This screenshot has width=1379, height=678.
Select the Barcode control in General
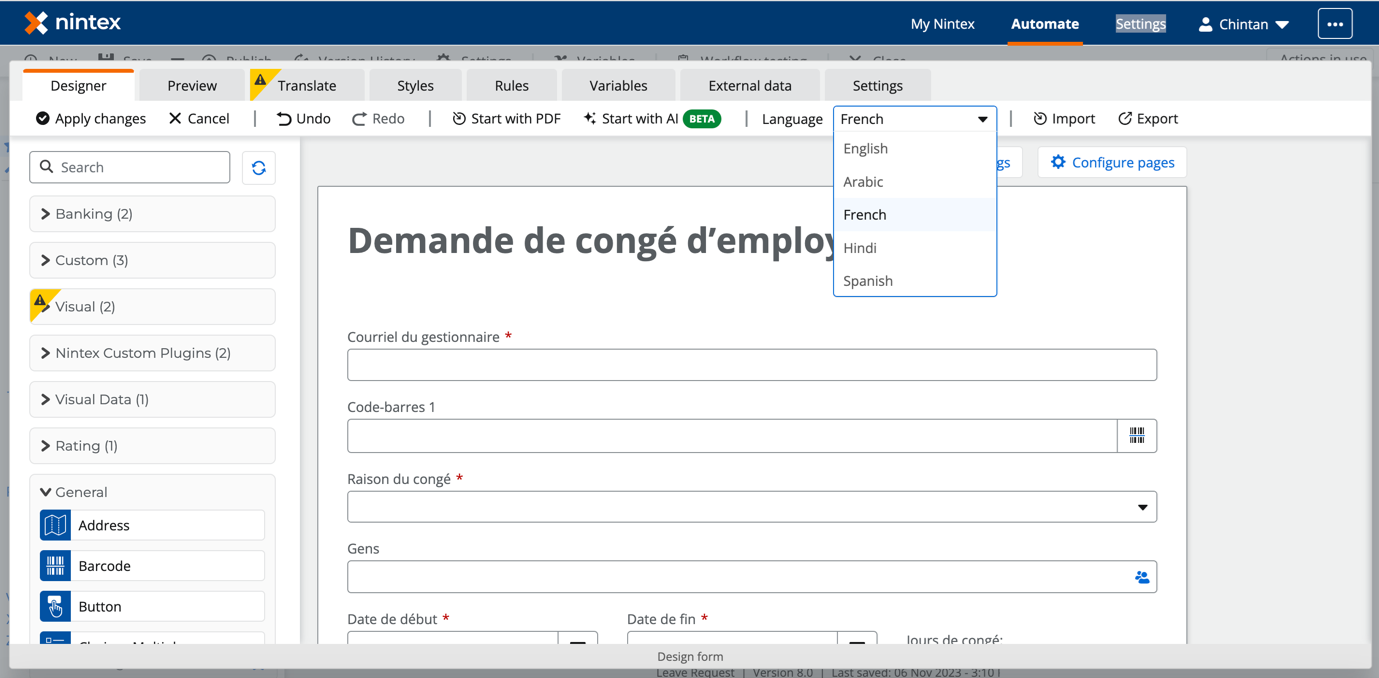152,566
